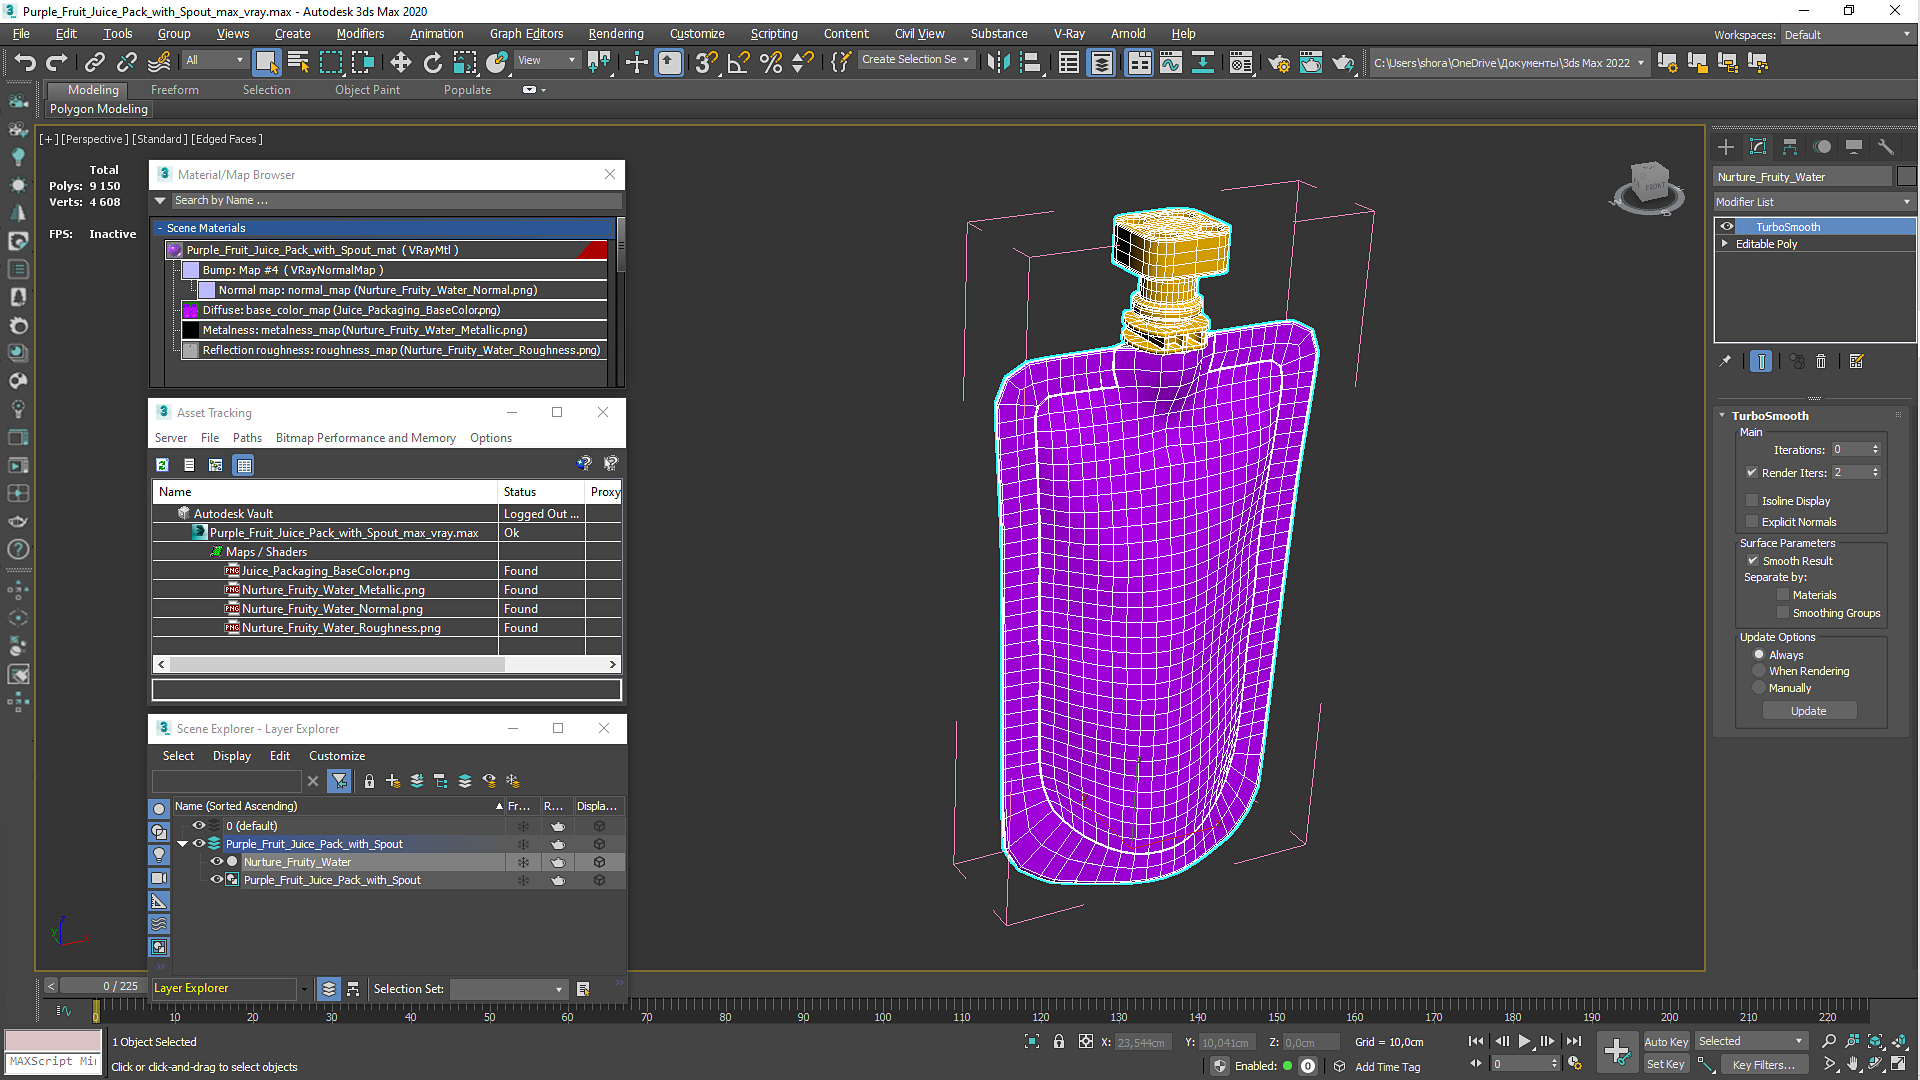
Task: Open the selection filter All dropdown
Action: click(215, 61)
